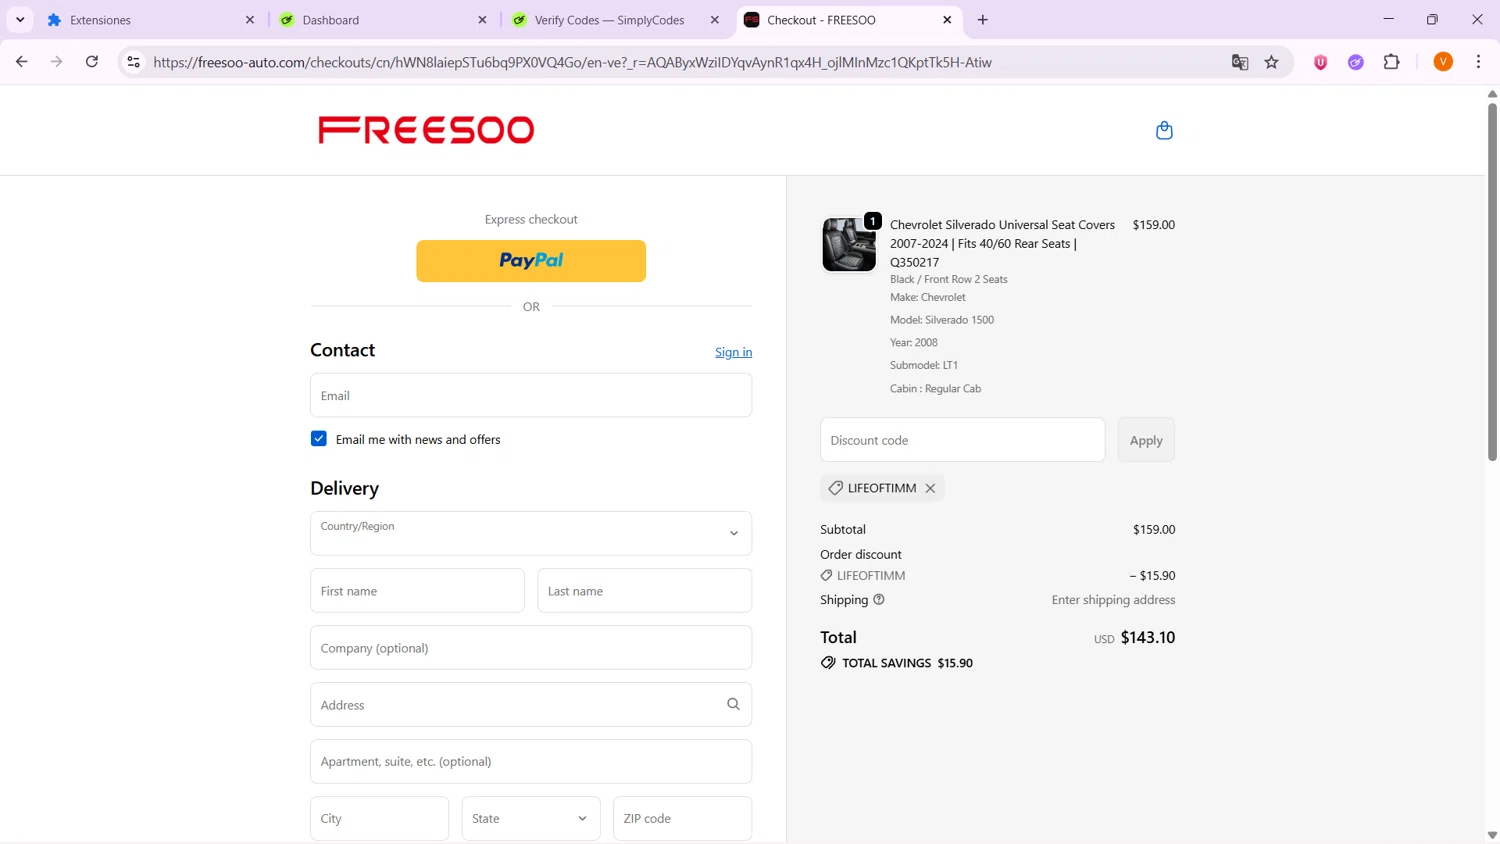This screenshot has width=1500, height=844.
Task: Click the 'Enter shipping address' text
Action: (1113, 600)
